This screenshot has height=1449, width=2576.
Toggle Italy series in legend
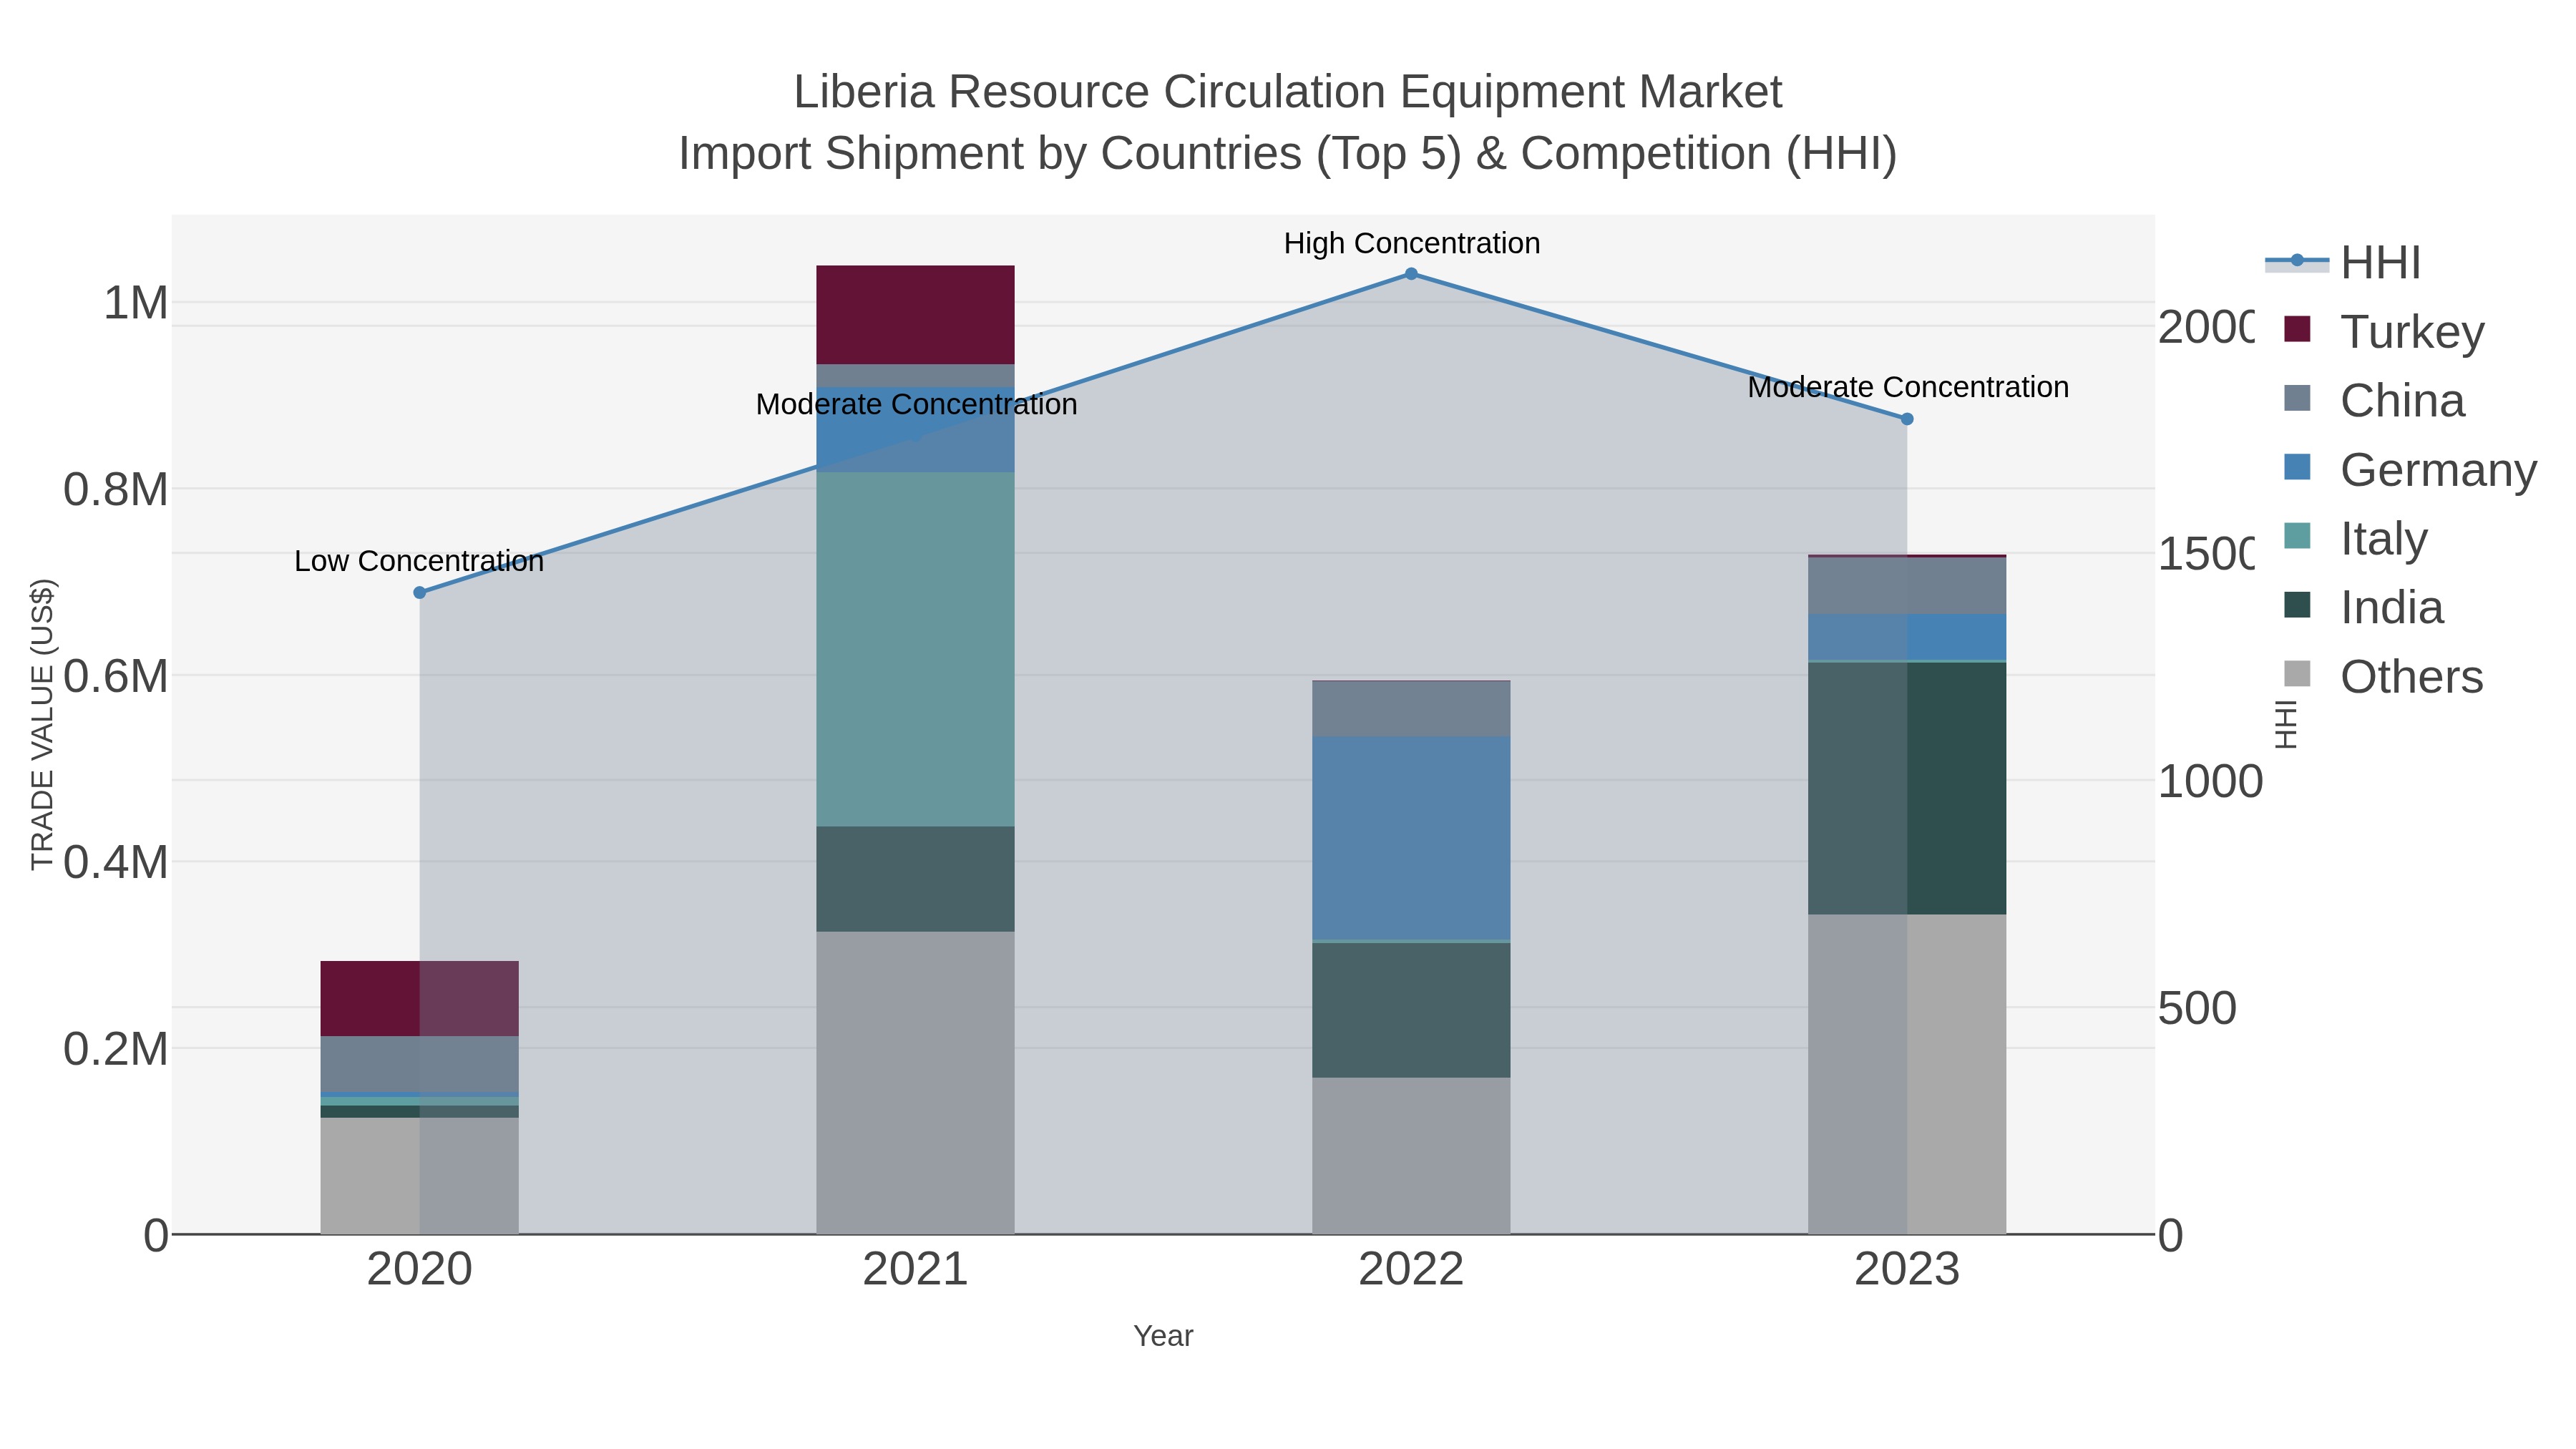(2356, 538)
